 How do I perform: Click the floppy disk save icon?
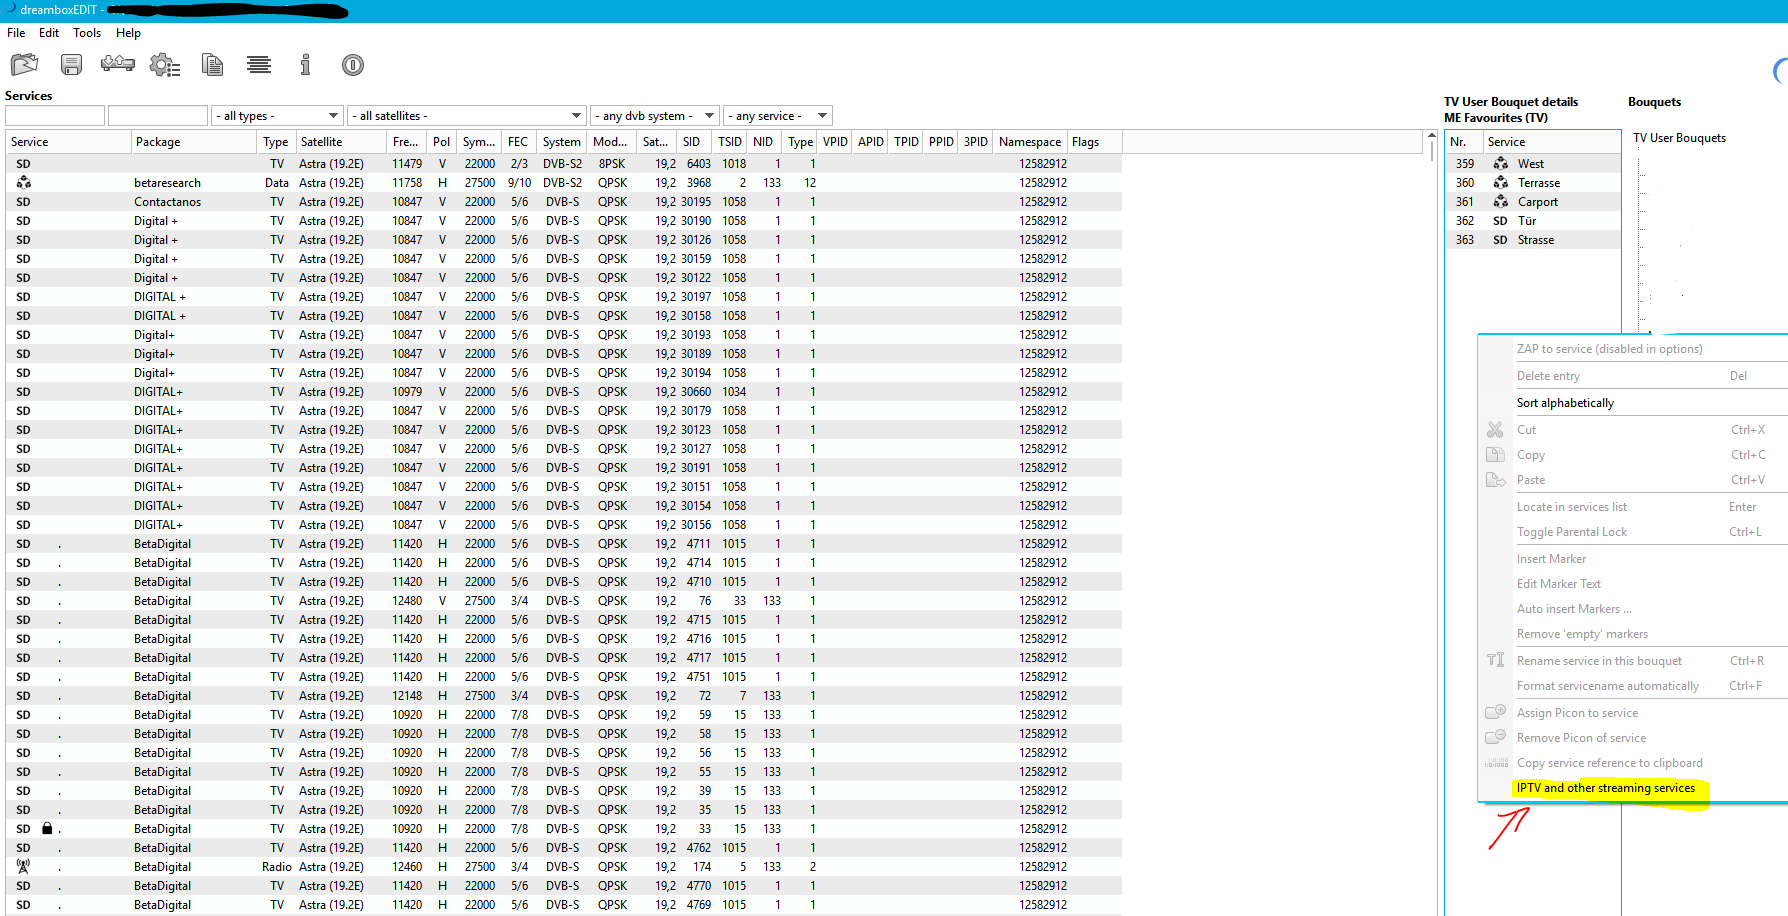pyautogui.click(x=71, y=65)
